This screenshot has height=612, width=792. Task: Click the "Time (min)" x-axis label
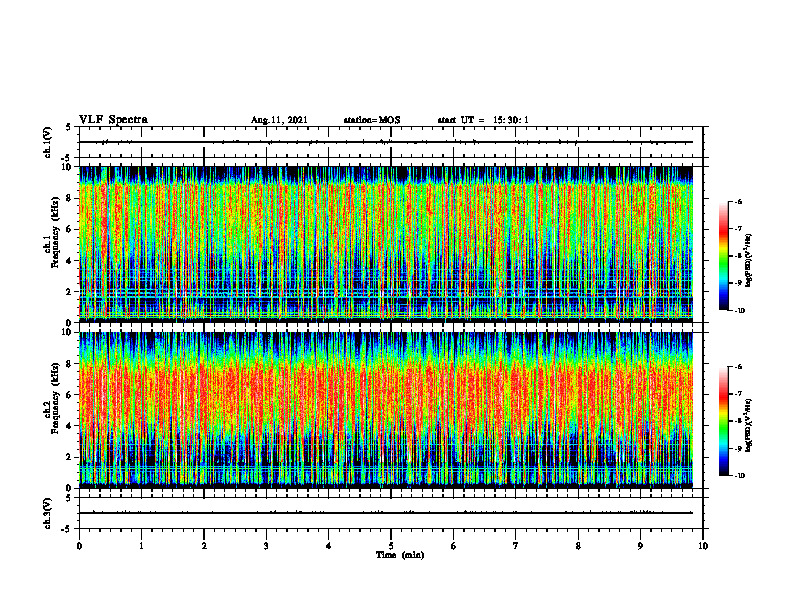coord(400,555)
